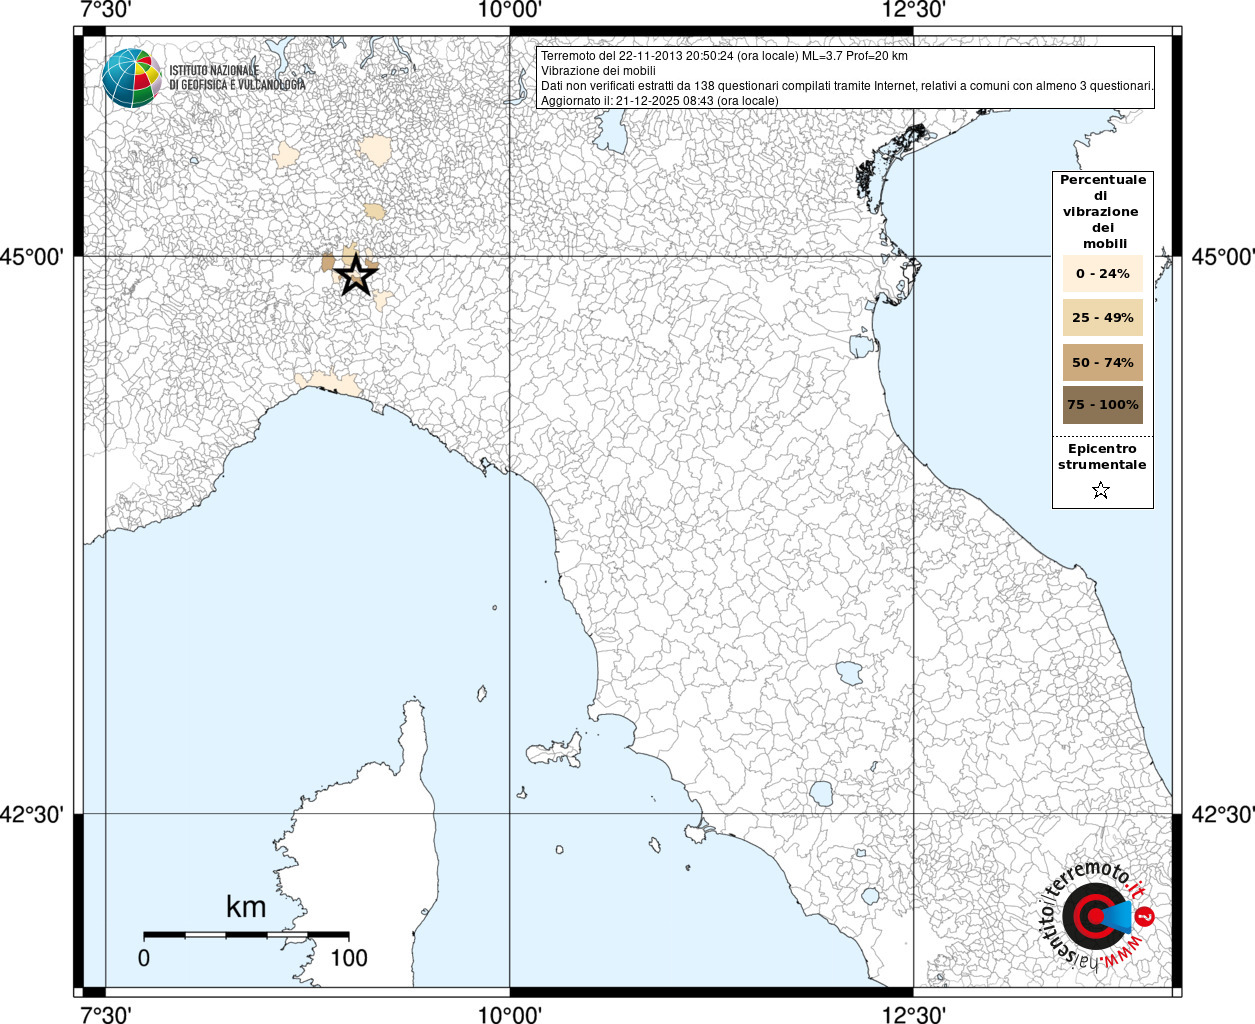1255x1024 pixels.
Task: Select the 25 - 49% legend swatch
Action: pyautogui.click(x=1103, y=317)
